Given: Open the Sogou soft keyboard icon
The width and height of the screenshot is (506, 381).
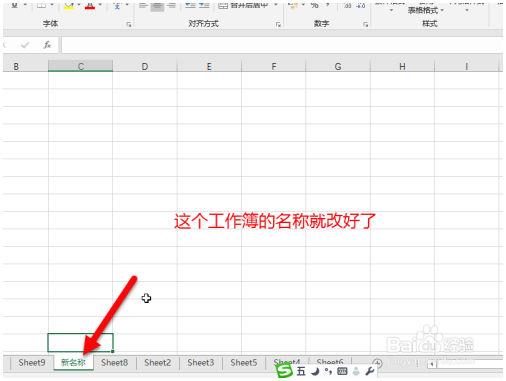Looking at the screenshot, I should click(342, 371).
